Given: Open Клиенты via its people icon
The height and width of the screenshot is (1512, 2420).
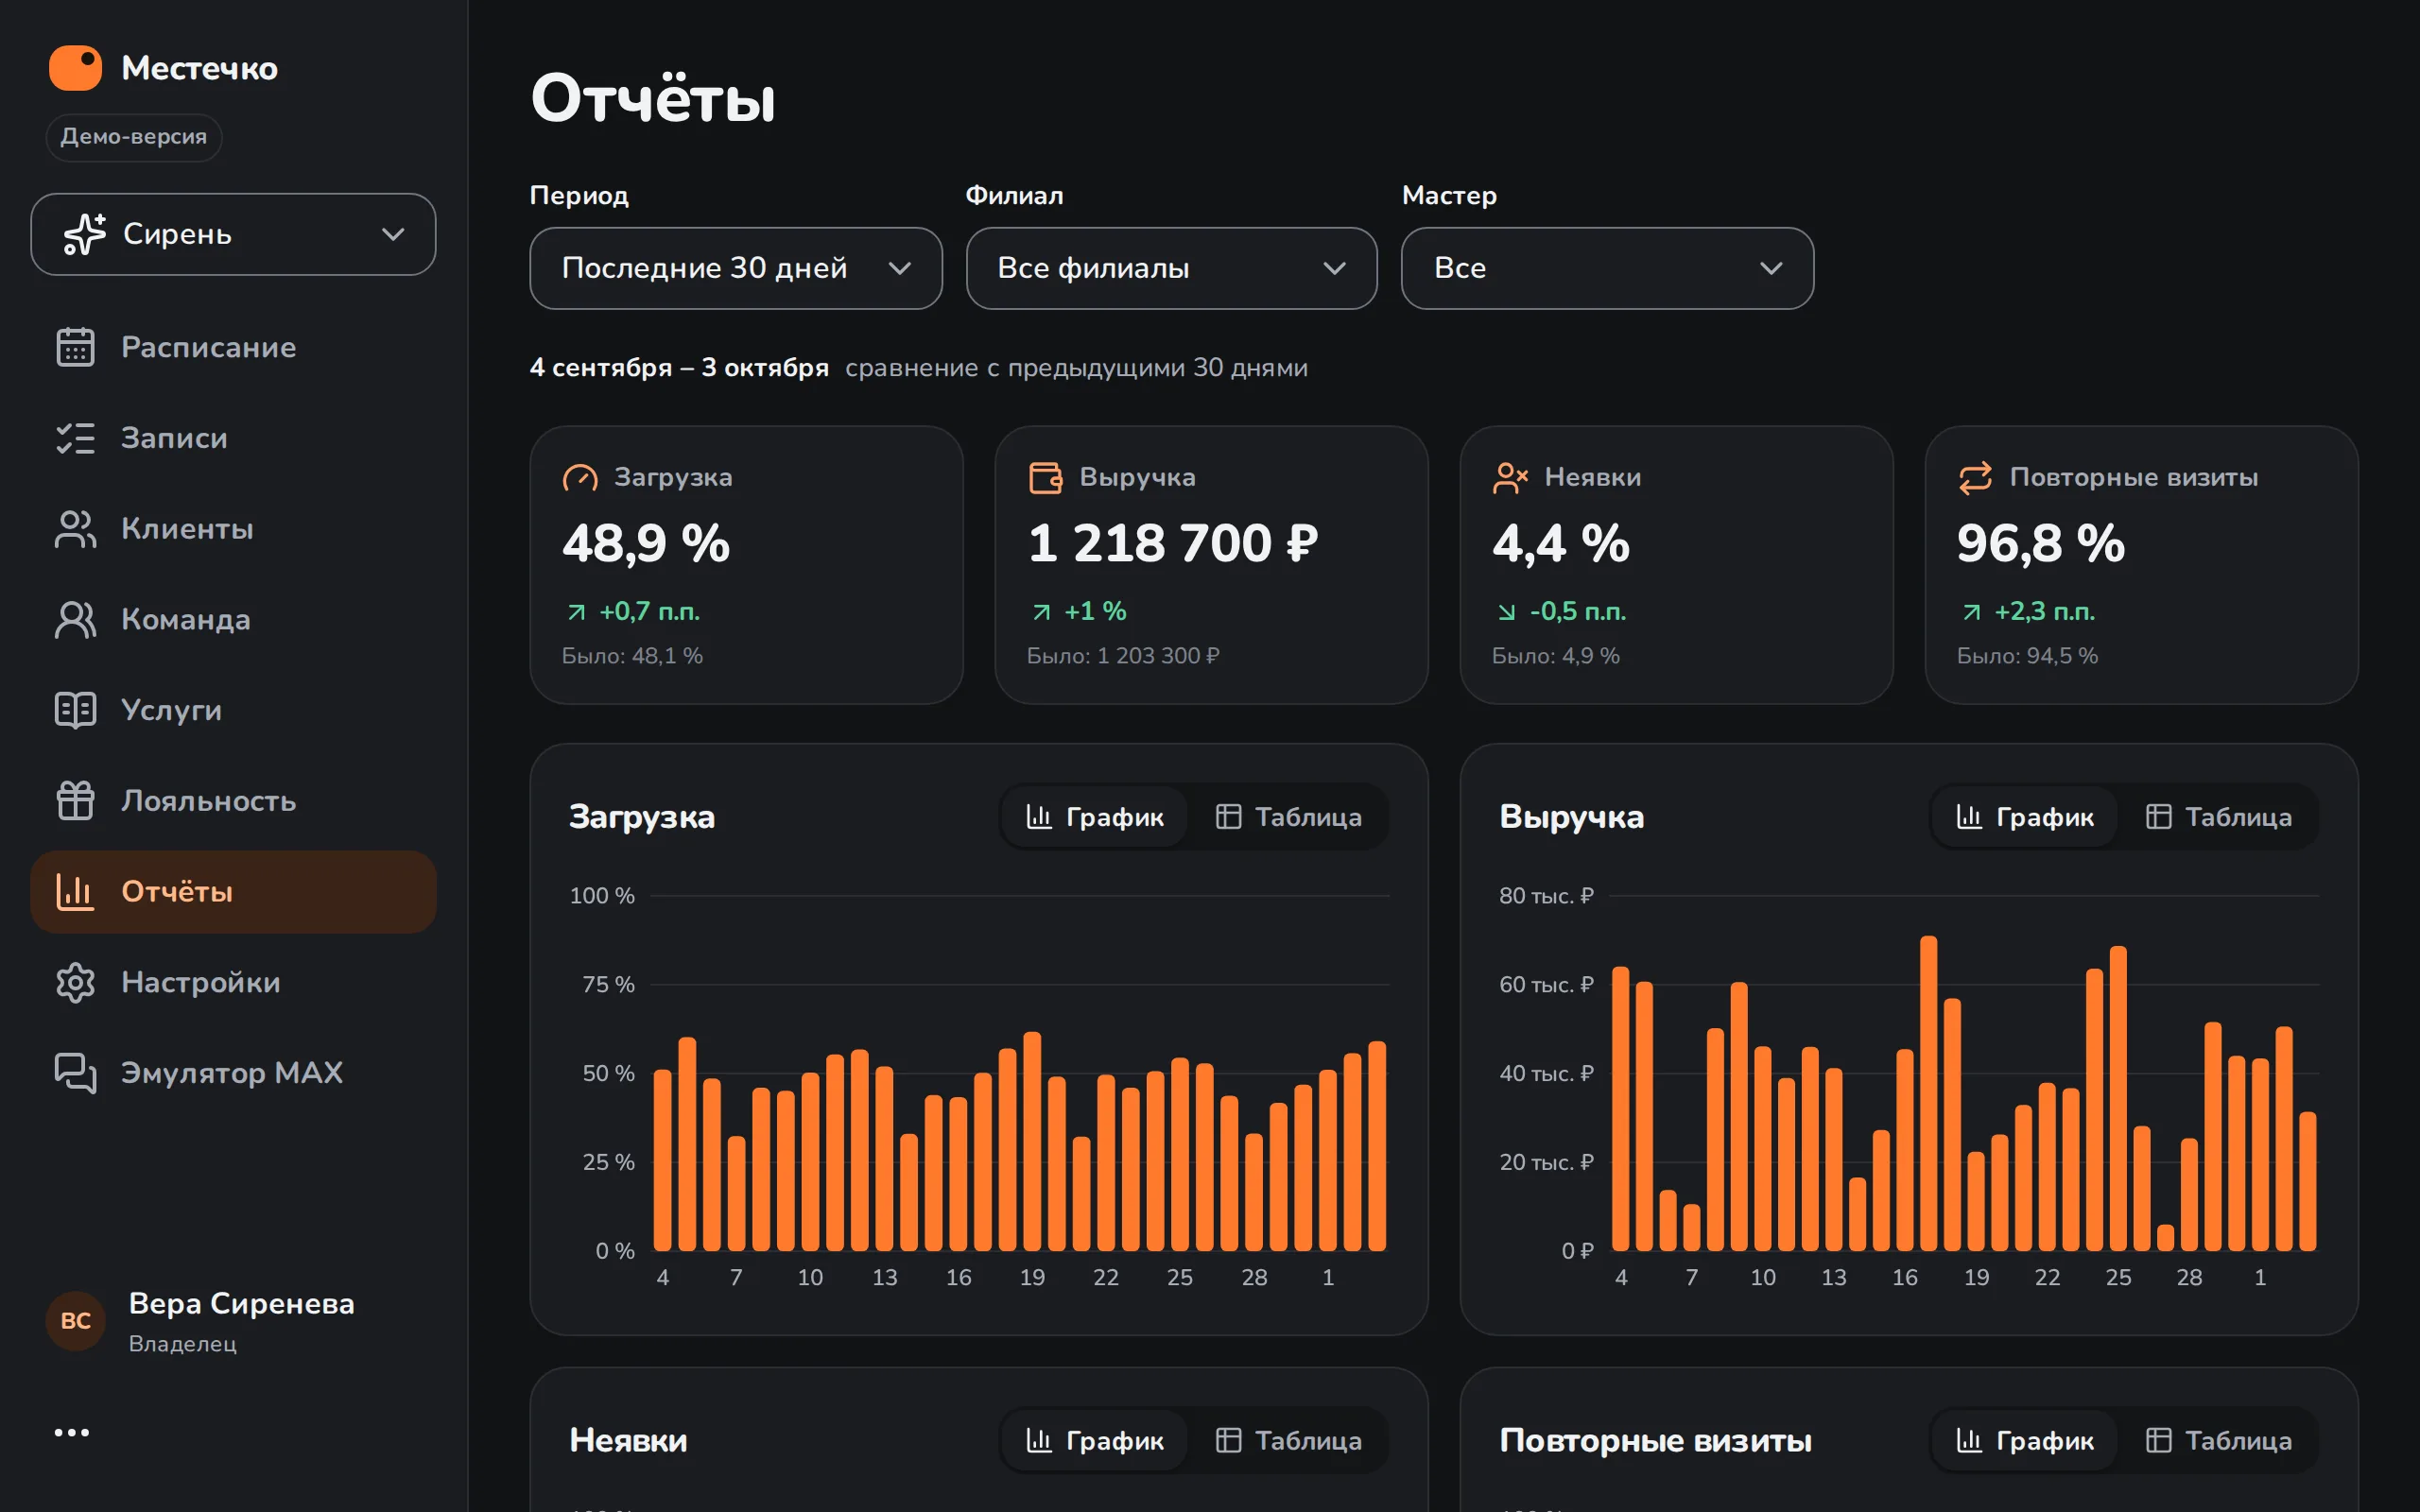Looking at the screenshot, I should [x=75, y=529].
